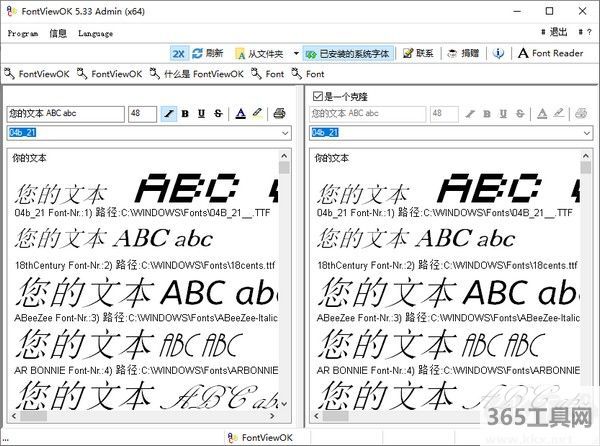
Task: Uncheck the 是一个克隆 checkbox
Action: pos(318,96)
